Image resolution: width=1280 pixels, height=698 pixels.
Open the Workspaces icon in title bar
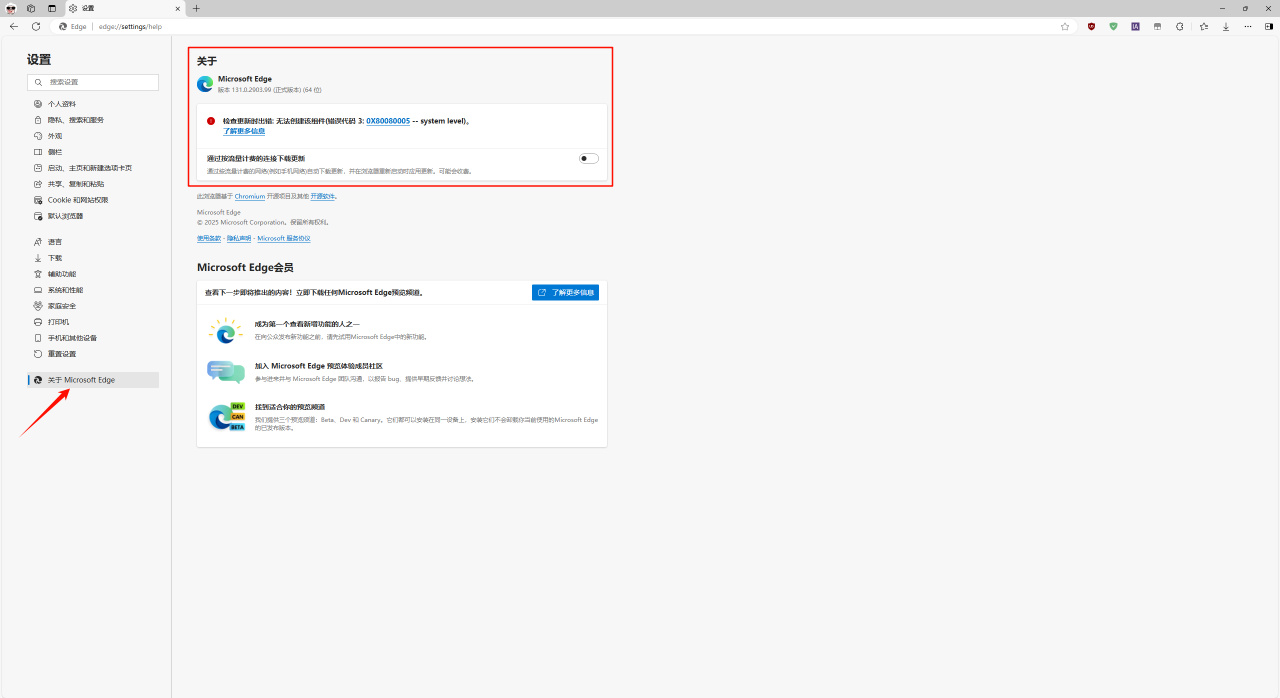coord(31,8)
